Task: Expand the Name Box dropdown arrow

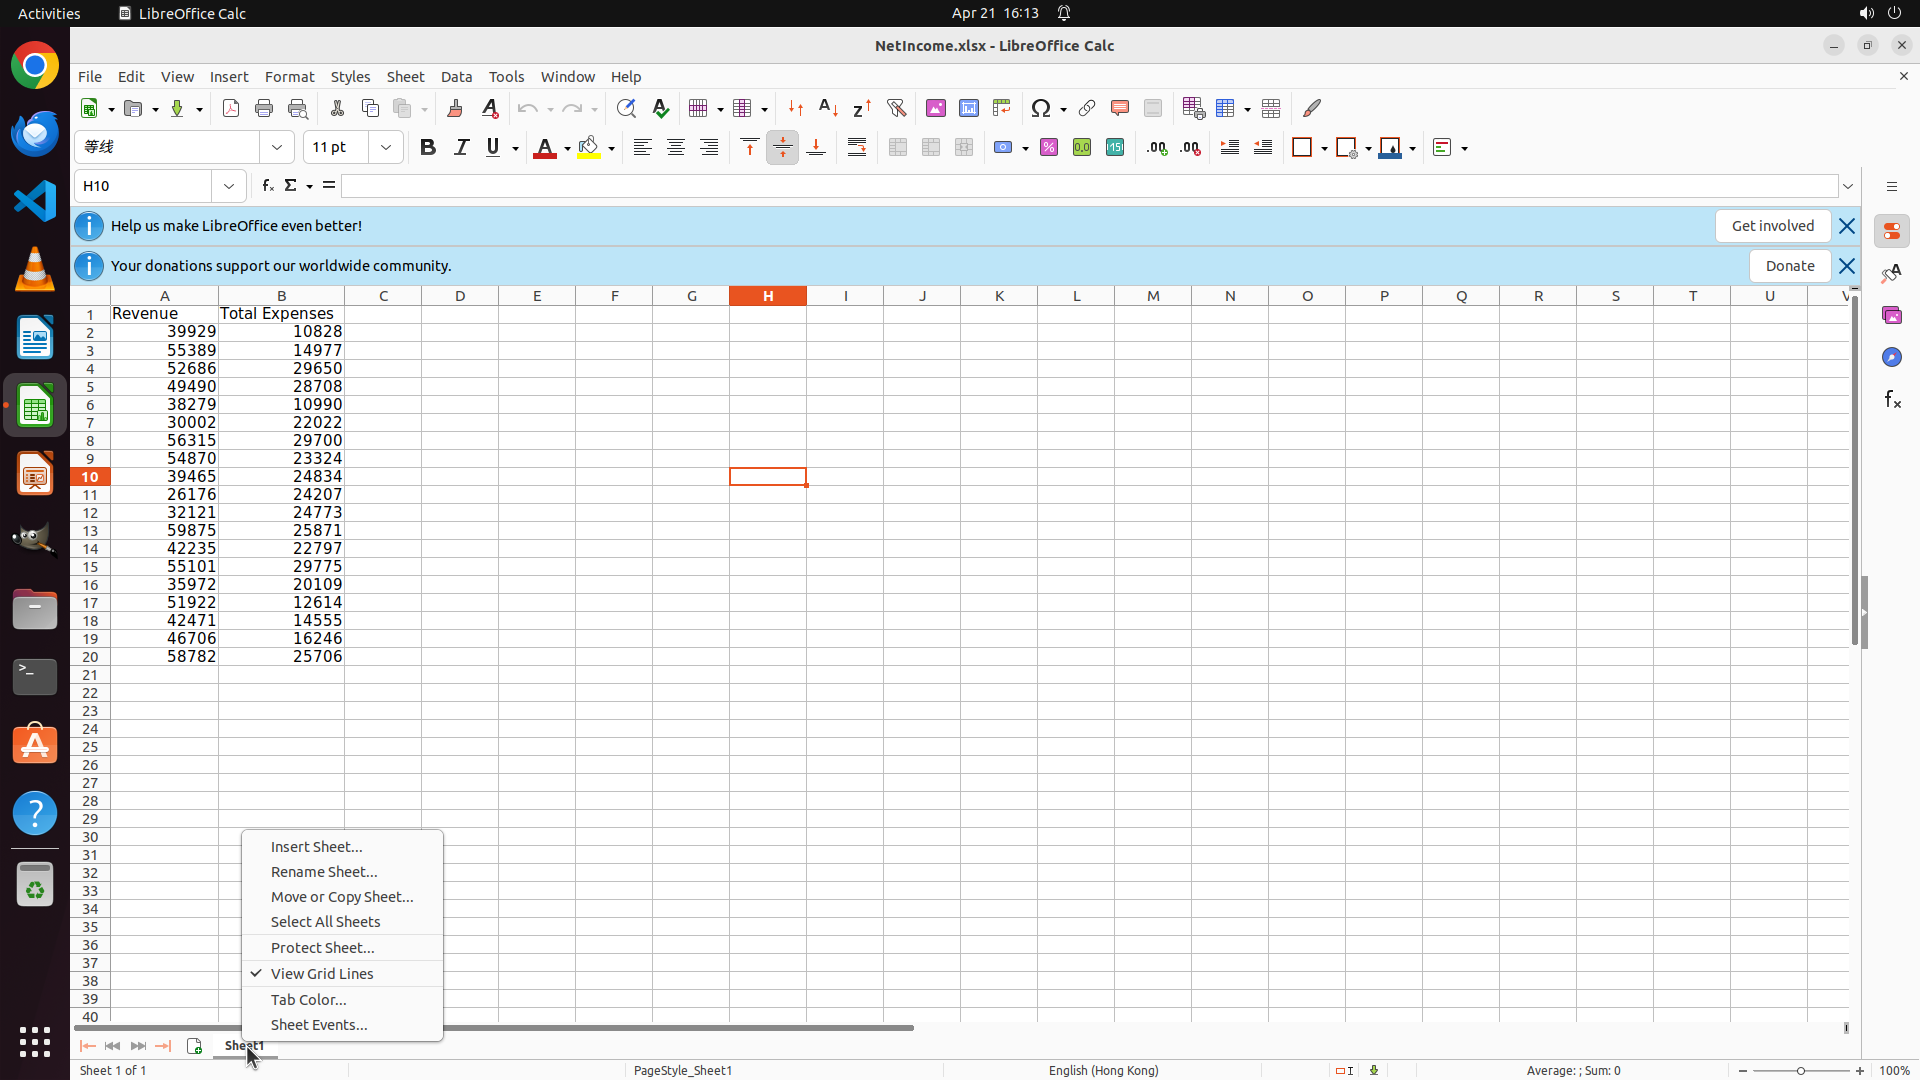Action: coord(229,186)
